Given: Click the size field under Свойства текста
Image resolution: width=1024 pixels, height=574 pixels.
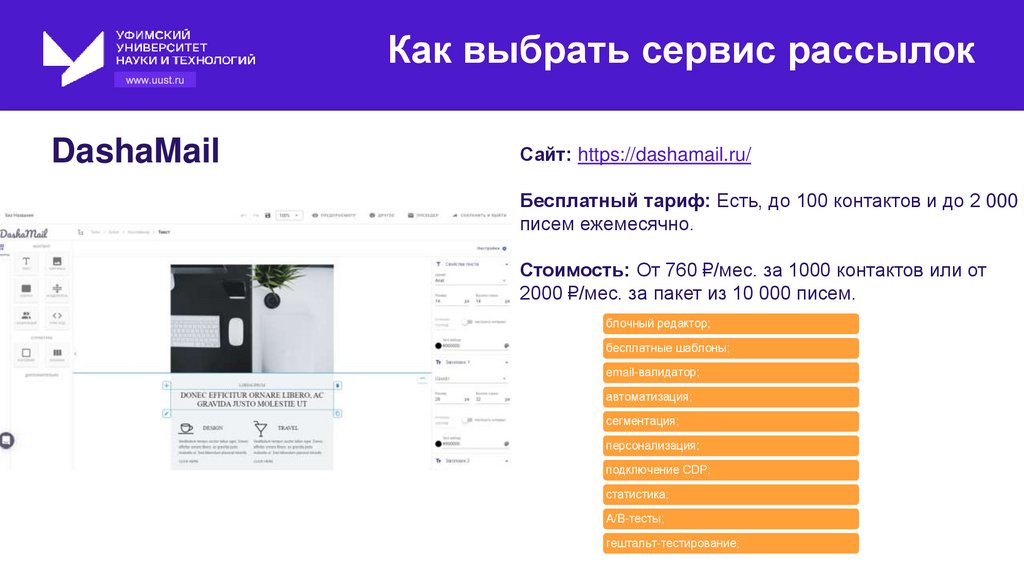Looking at the screenshot, I should click(452, 301).
